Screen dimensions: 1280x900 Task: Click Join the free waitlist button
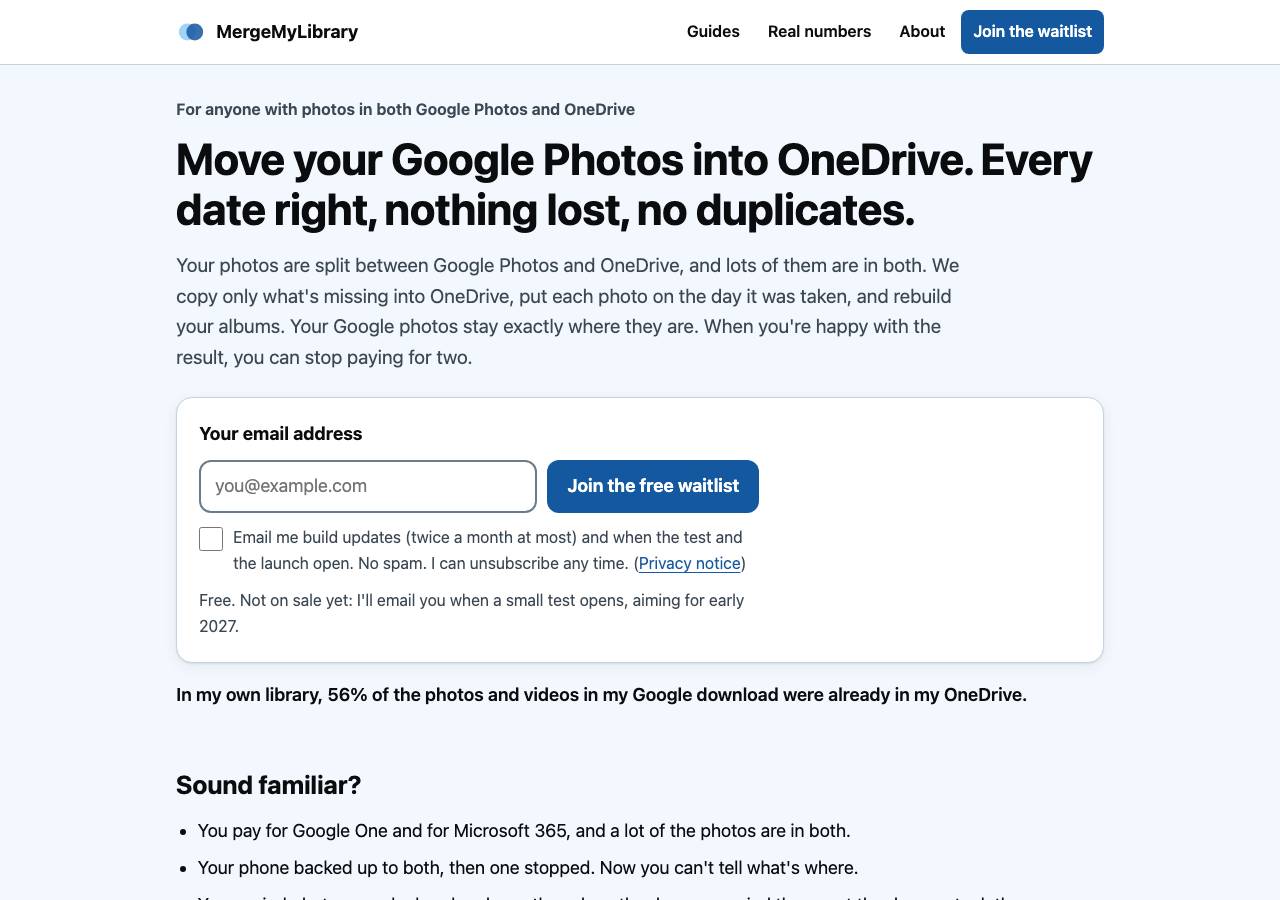point(653,486)
